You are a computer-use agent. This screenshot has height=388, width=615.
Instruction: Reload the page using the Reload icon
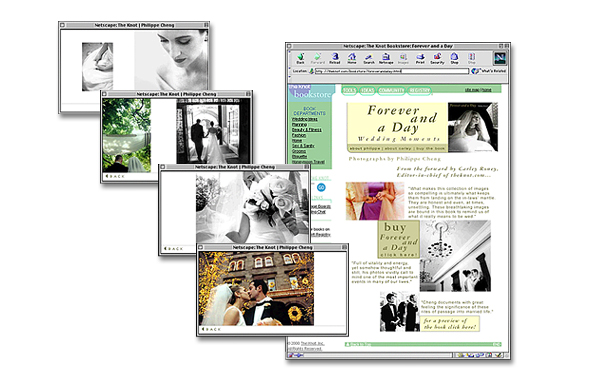click(335, 58)
